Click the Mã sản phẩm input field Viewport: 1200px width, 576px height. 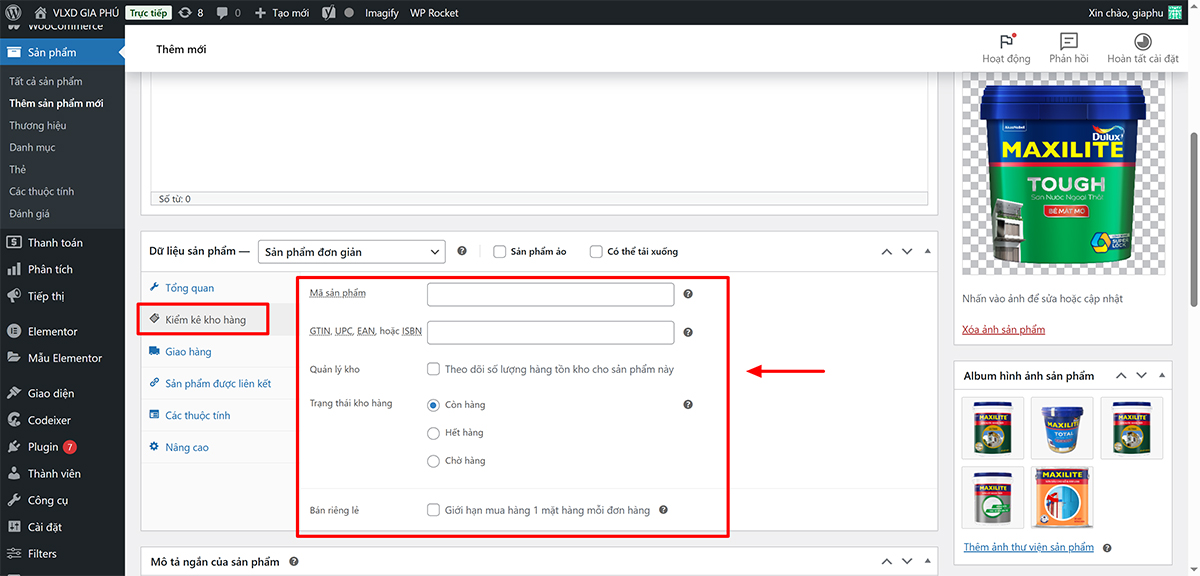550,294
